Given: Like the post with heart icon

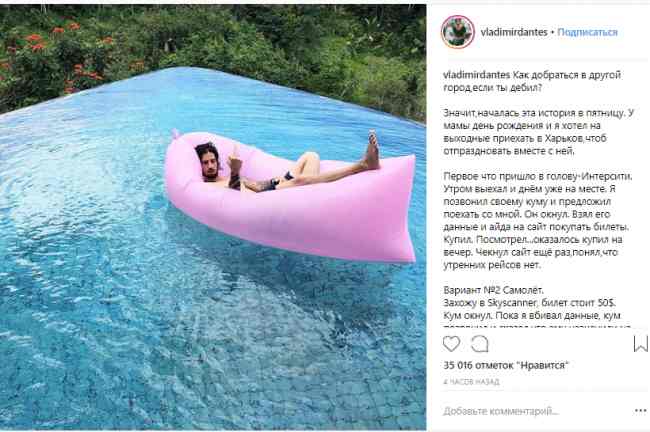Looking at the screenshot, I should click(451, 344).
